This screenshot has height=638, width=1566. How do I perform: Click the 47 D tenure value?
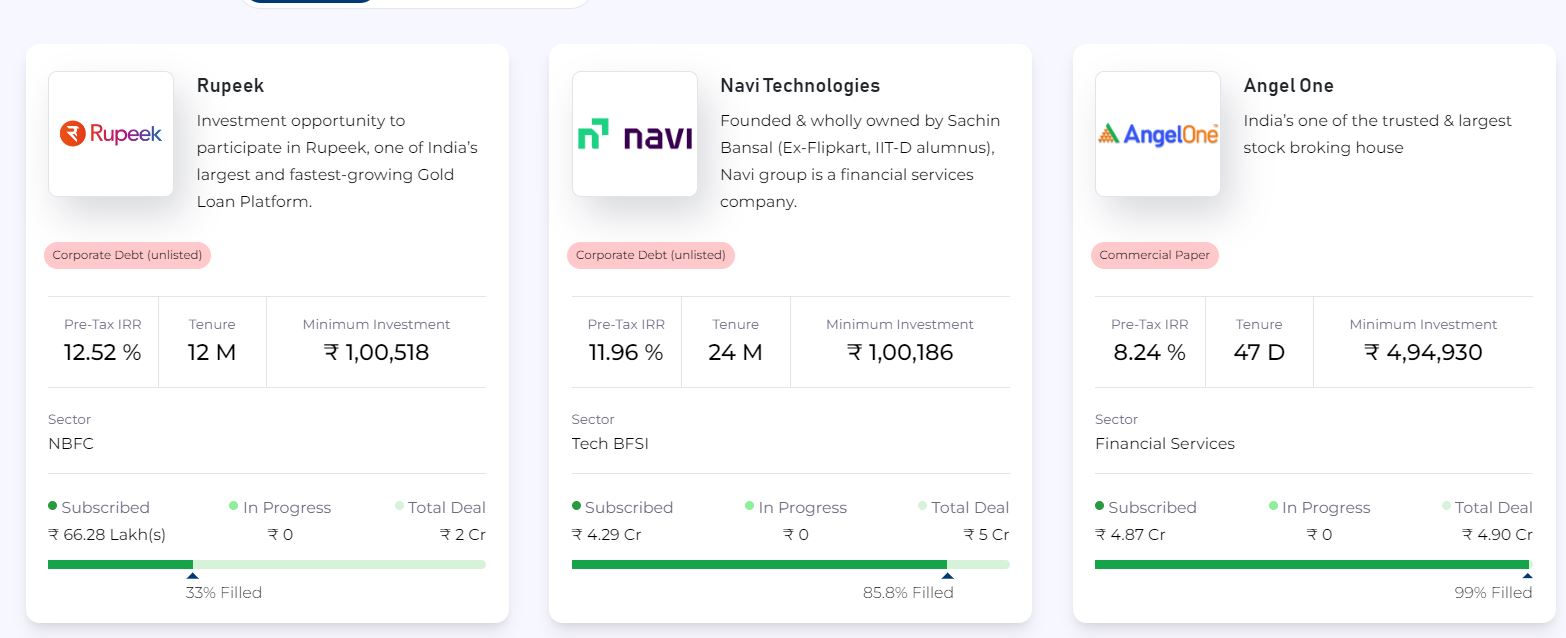point(1259,352)
